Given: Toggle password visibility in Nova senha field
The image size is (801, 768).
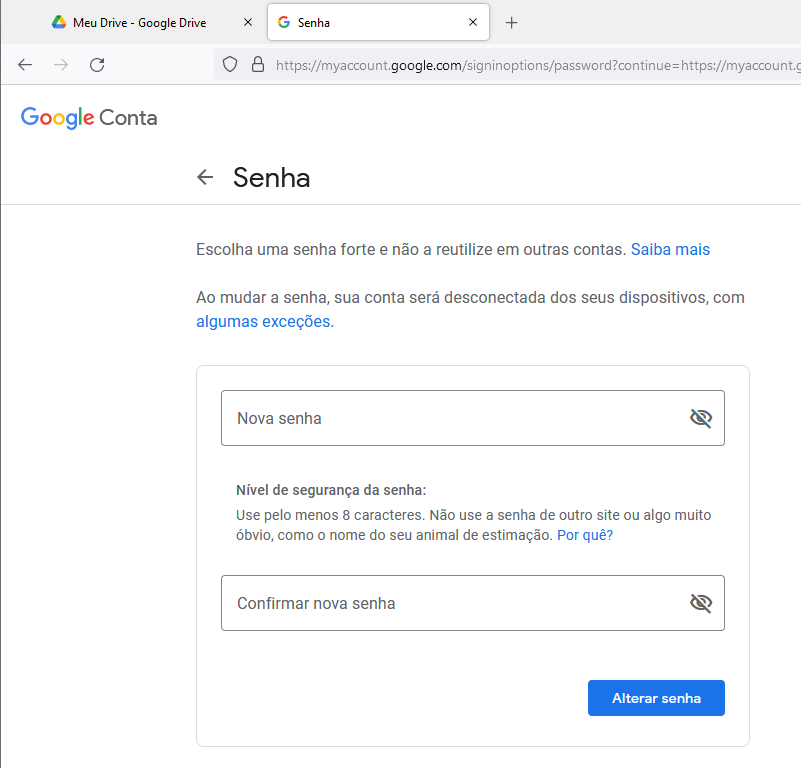Looking at the screenshot, I should [x=701, y=418].
